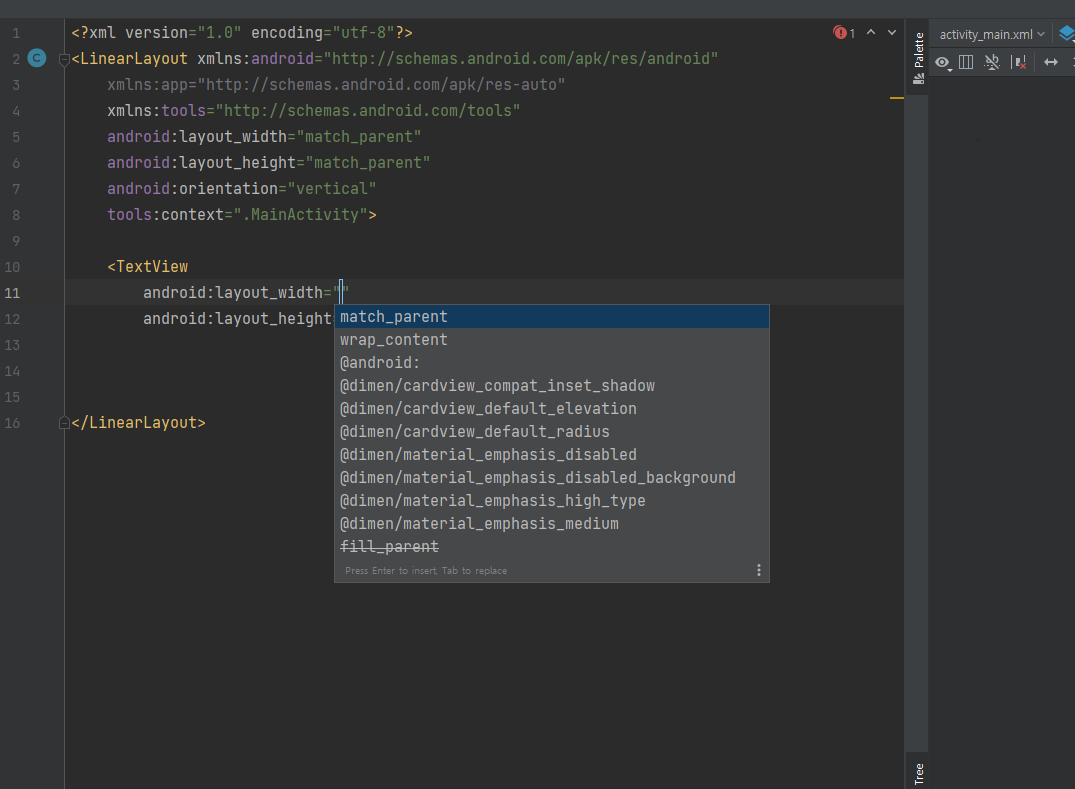Screen dimensions: 1075x789
Task: Place cursor on the <TextView tag
Action: (x=147, y=267)
